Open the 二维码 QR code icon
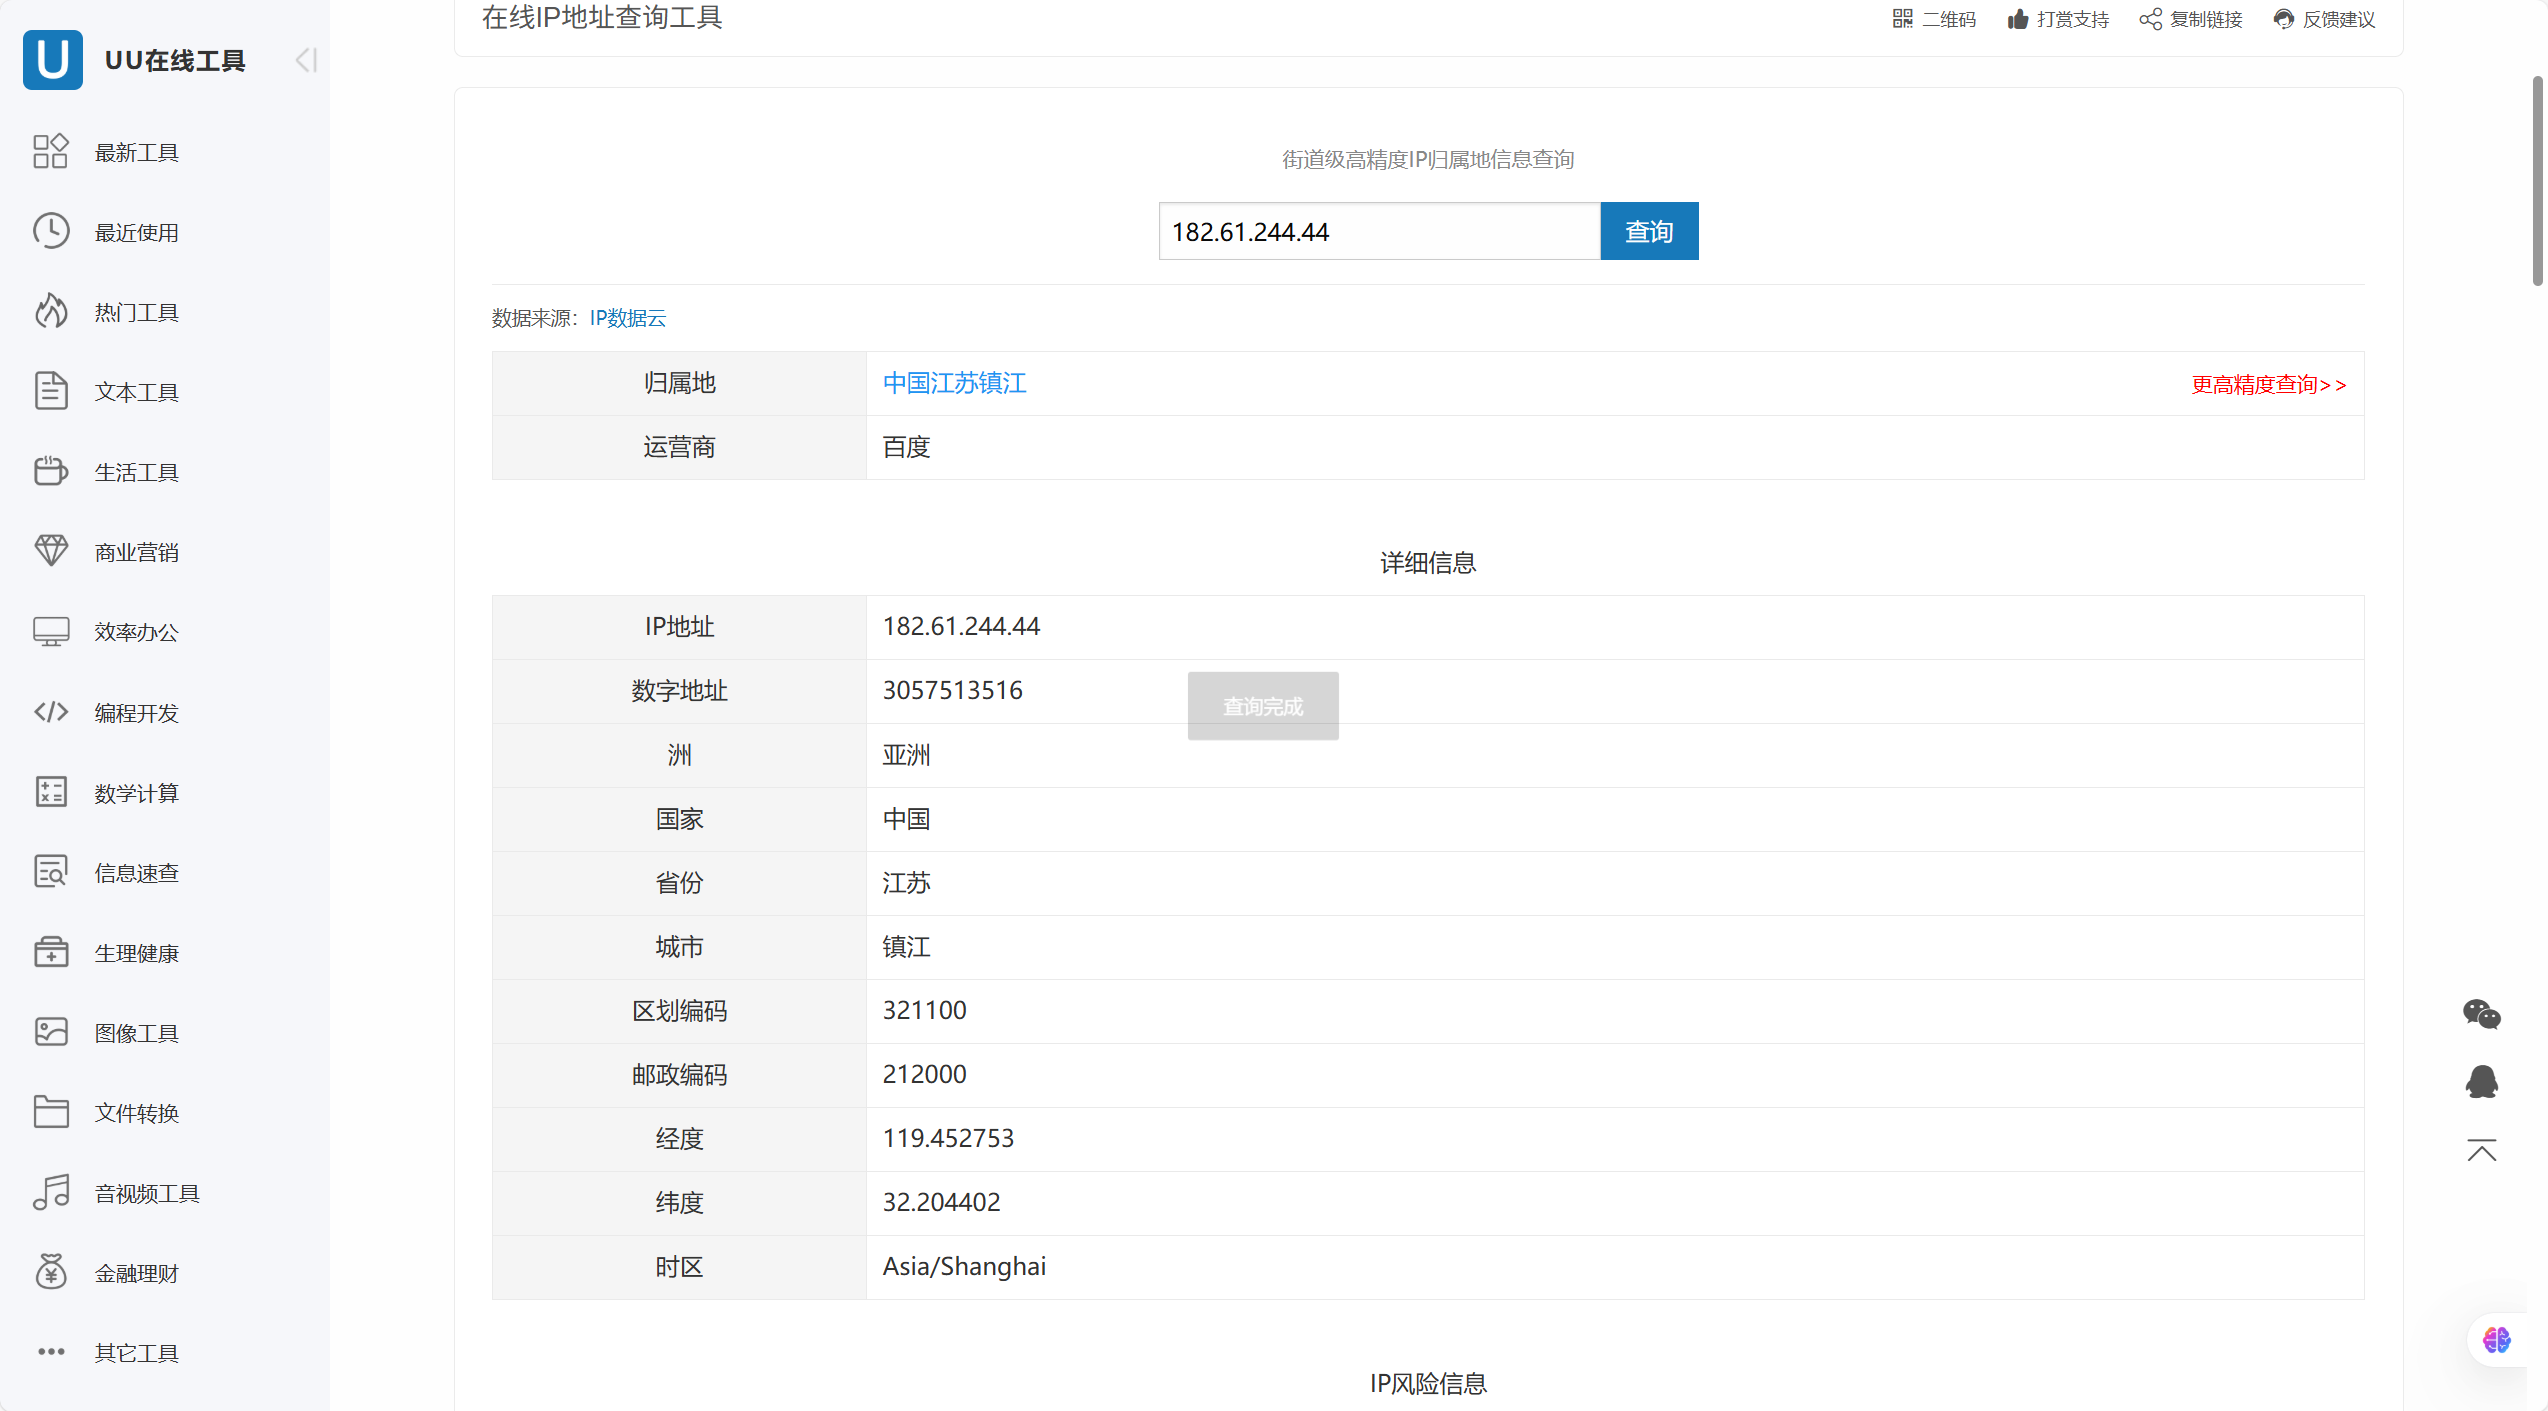This screenshot has width=2548, height=1411. tap(1902, 19)
